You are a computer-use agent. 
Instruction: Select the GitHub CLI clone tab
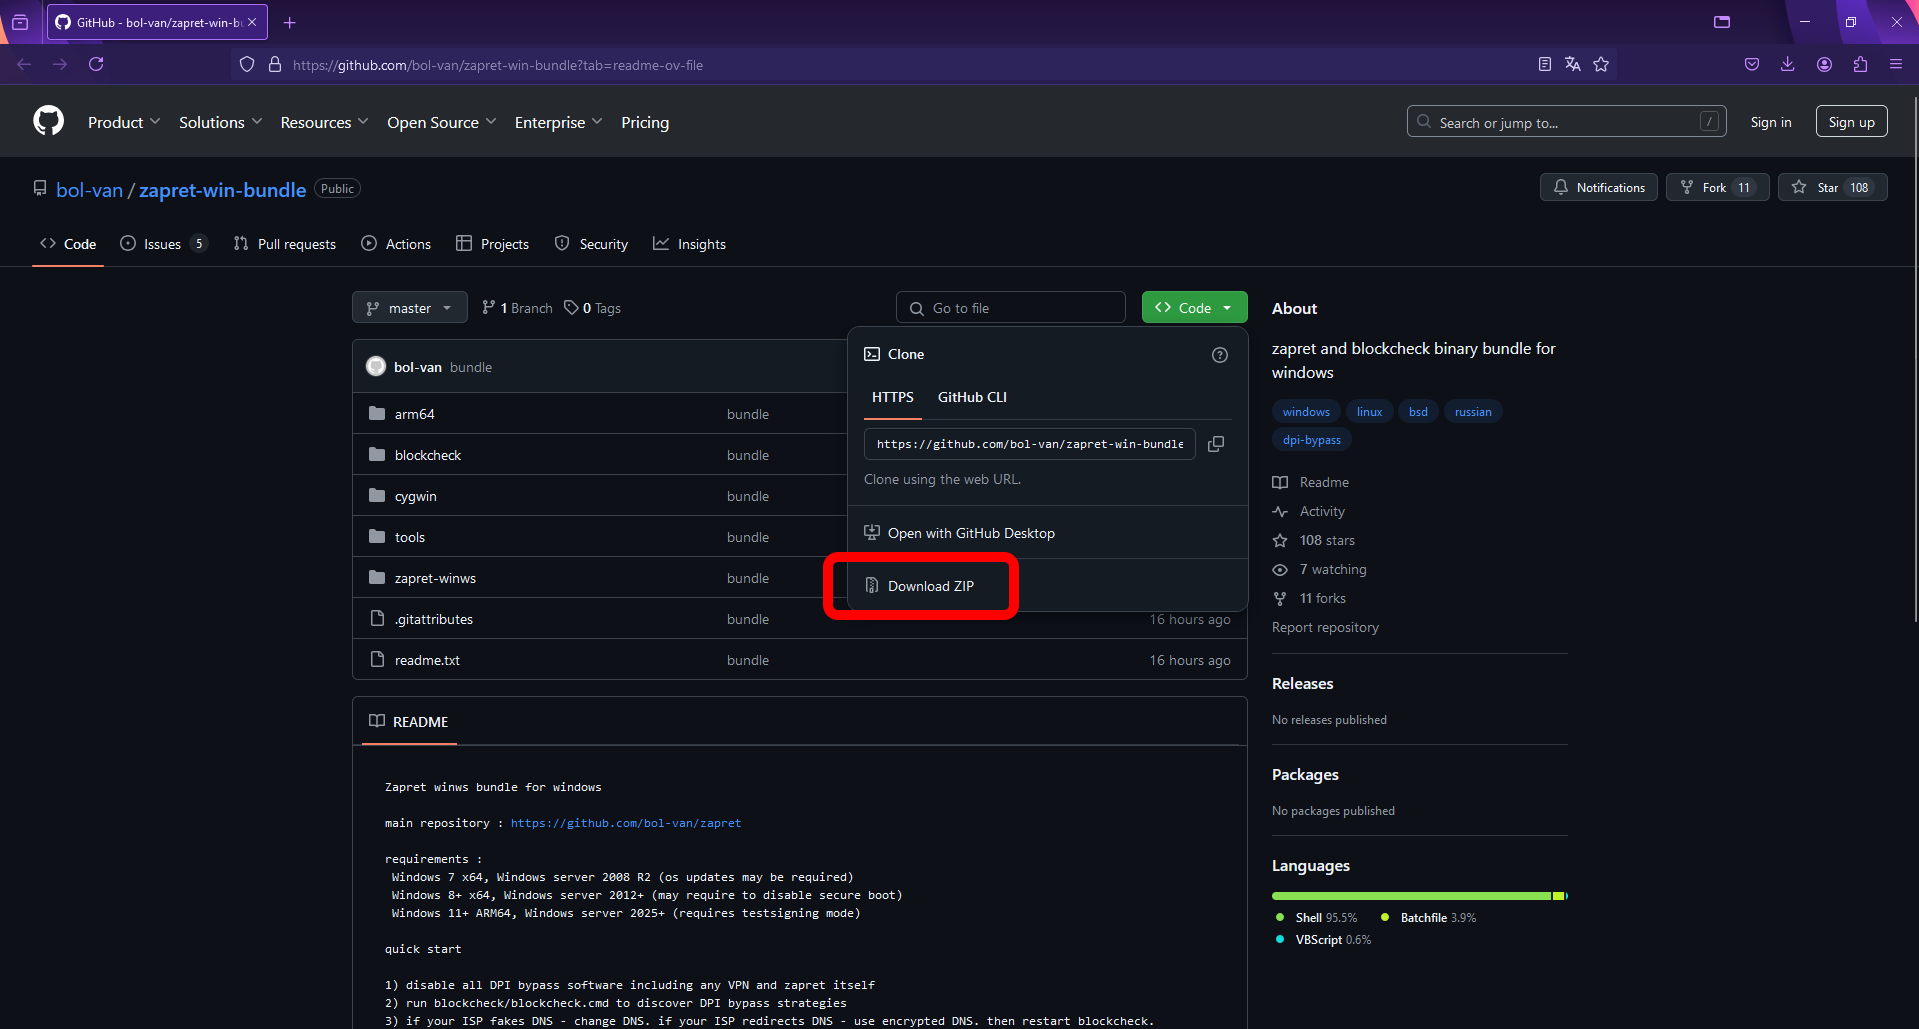(x=972, y=397)
